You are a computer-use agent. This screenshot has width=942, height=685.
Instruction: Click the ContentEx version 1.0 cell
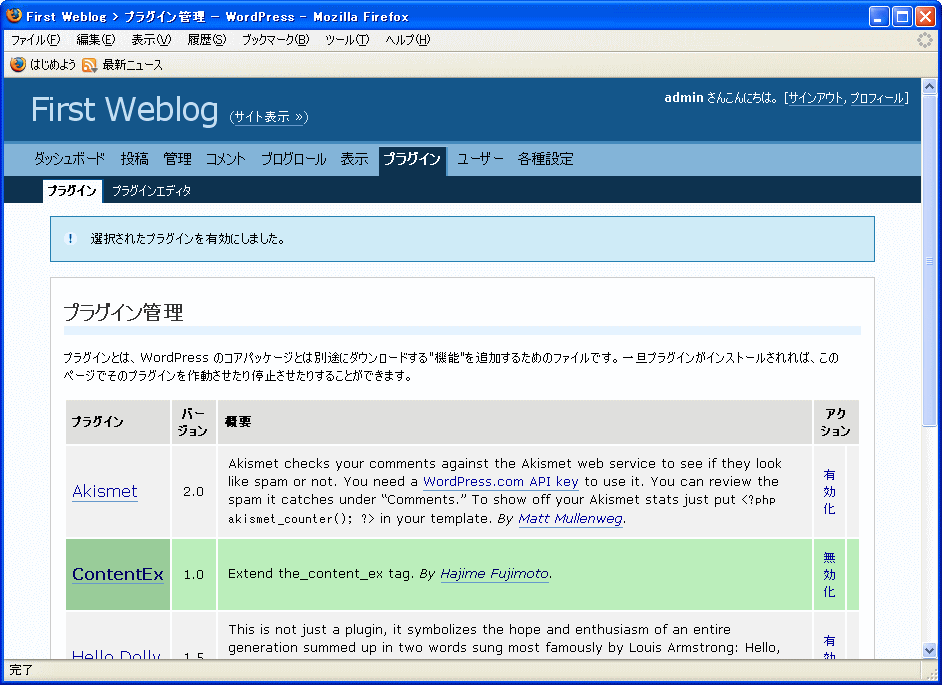pyautogui.click(x=193, y=574)
